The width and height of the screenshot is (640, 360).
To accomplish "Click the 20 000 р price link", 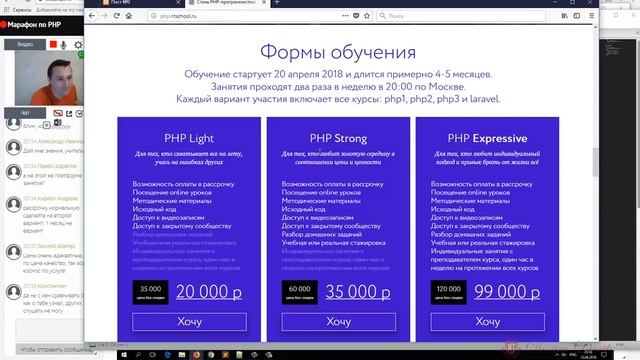I will (x=209, y=291).
